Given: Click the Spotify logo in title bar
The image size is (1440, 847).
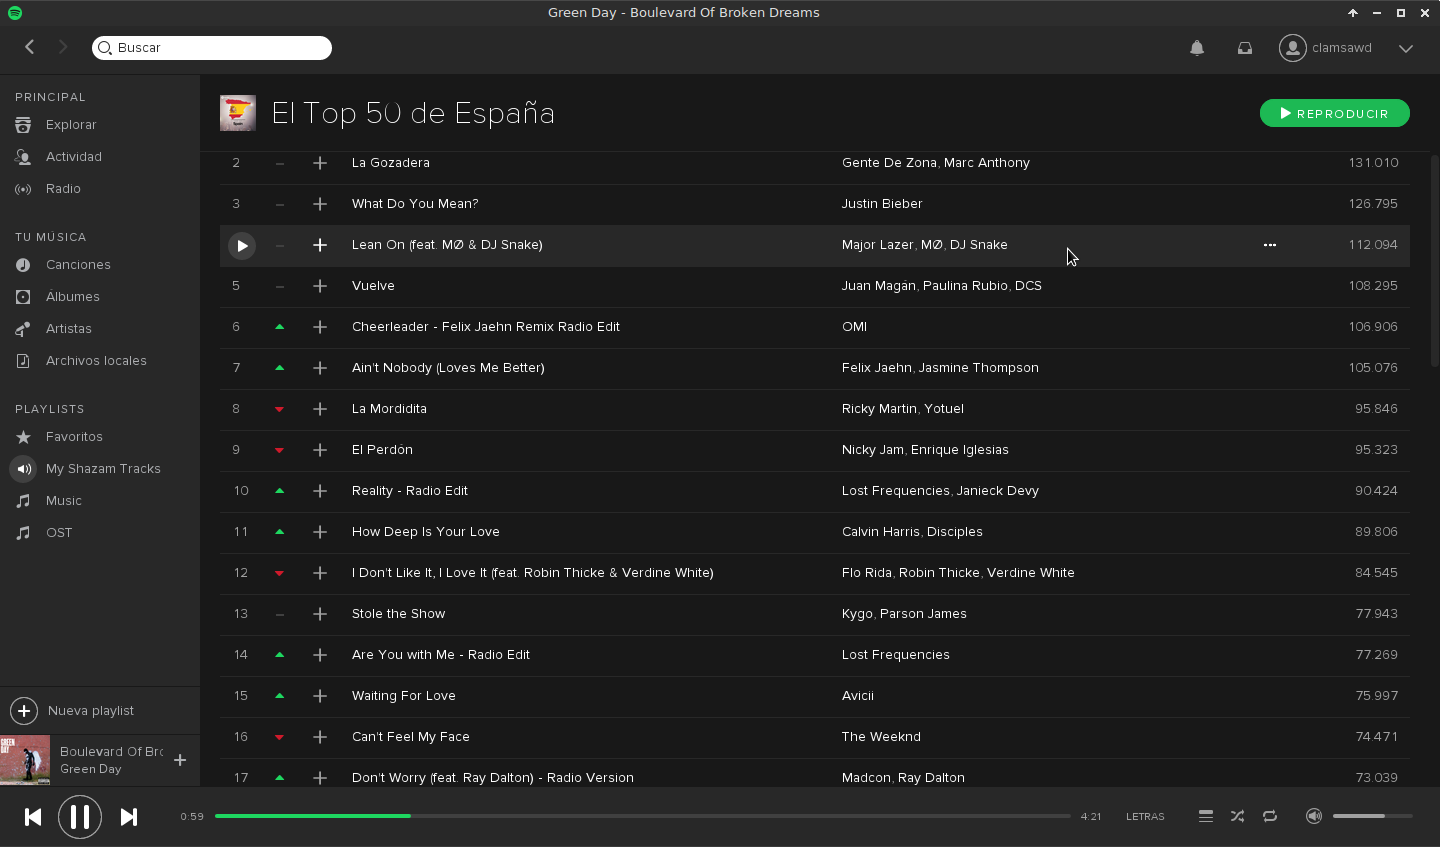Looking at the screenshot, I should (14, 13).
